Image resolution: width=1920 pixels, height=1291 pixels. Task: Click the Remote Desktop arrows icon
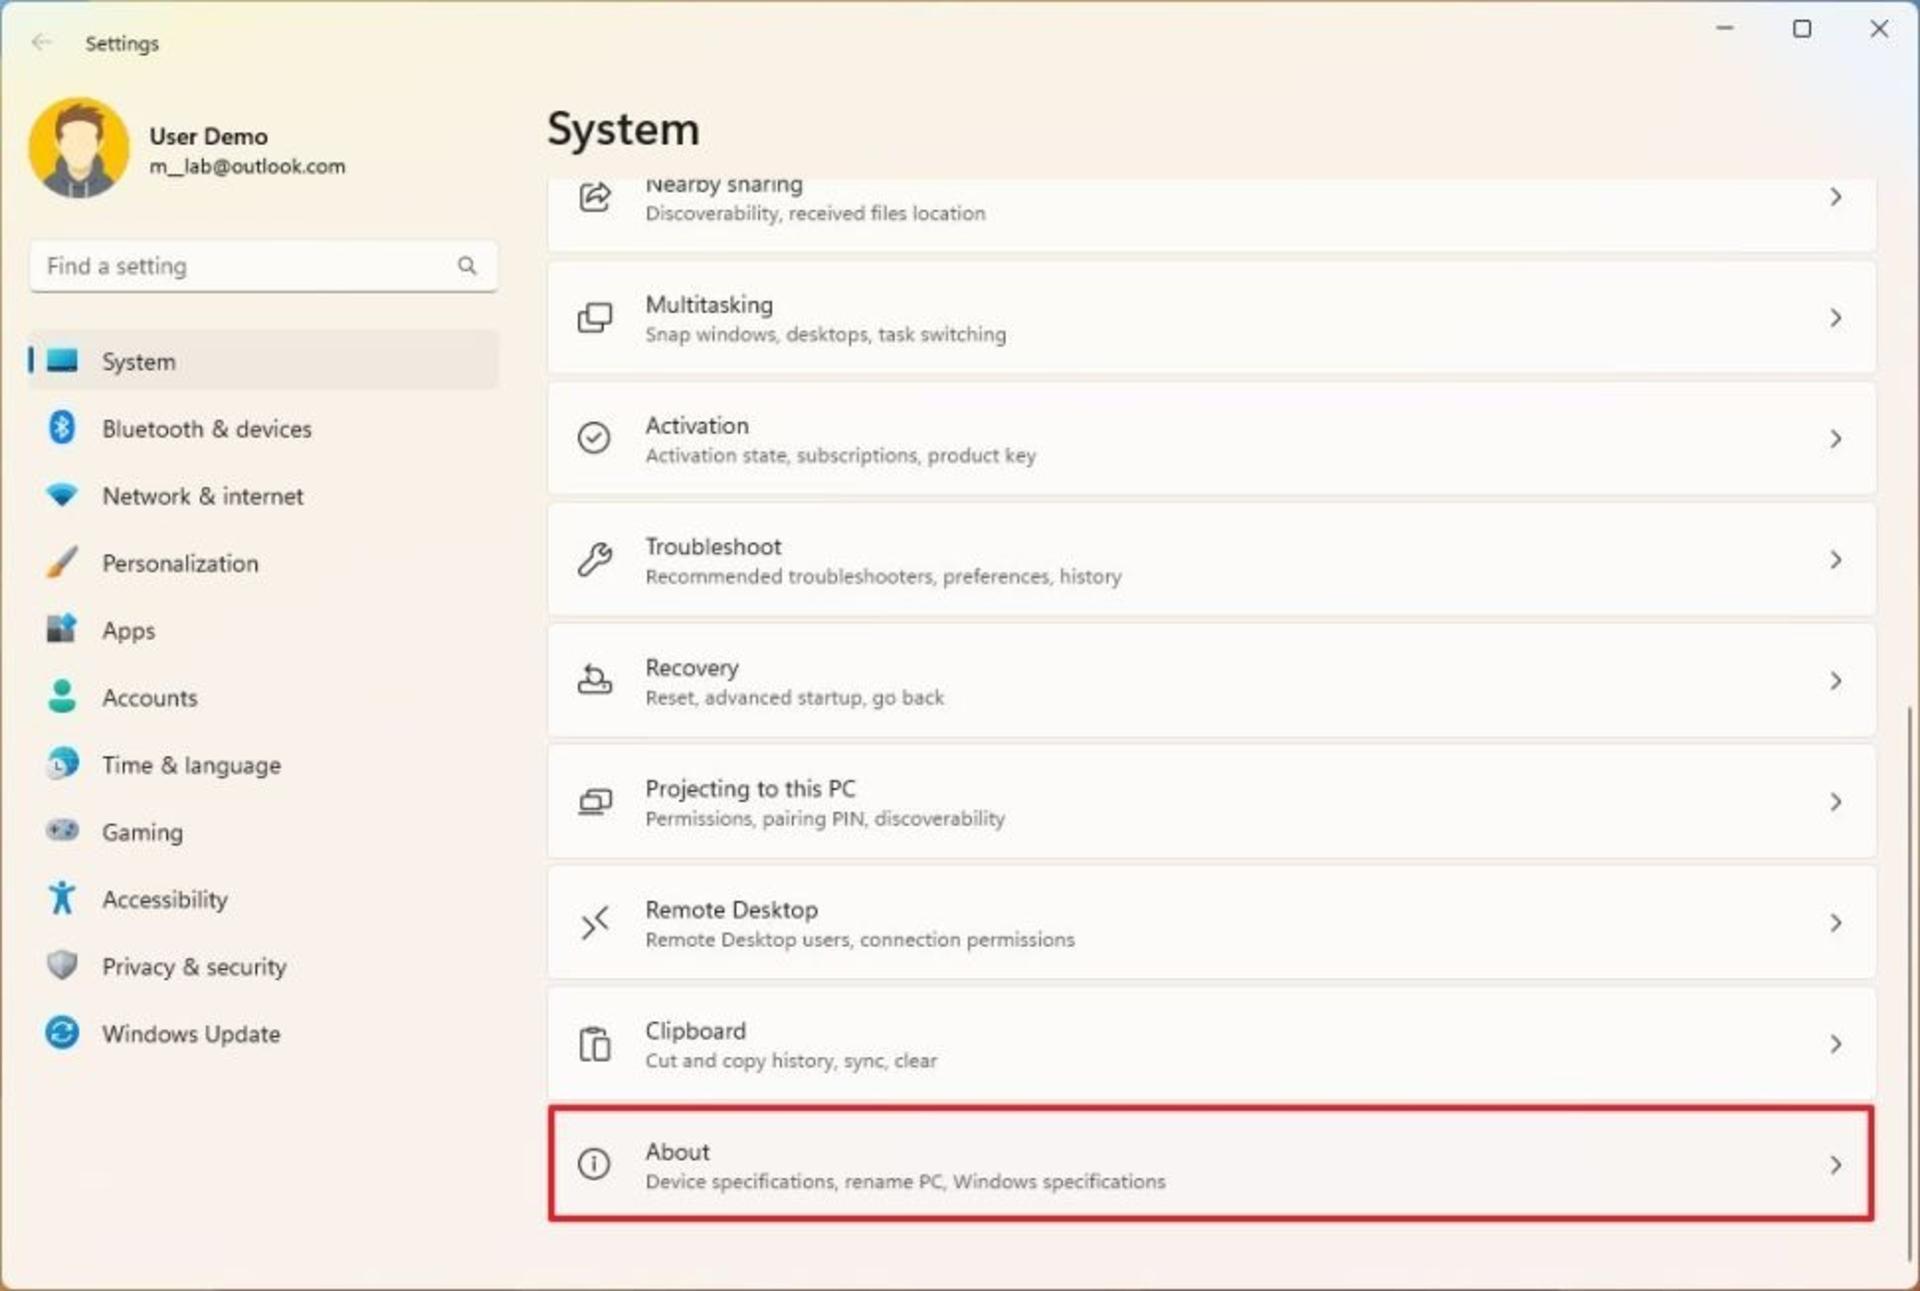point(595,923)
